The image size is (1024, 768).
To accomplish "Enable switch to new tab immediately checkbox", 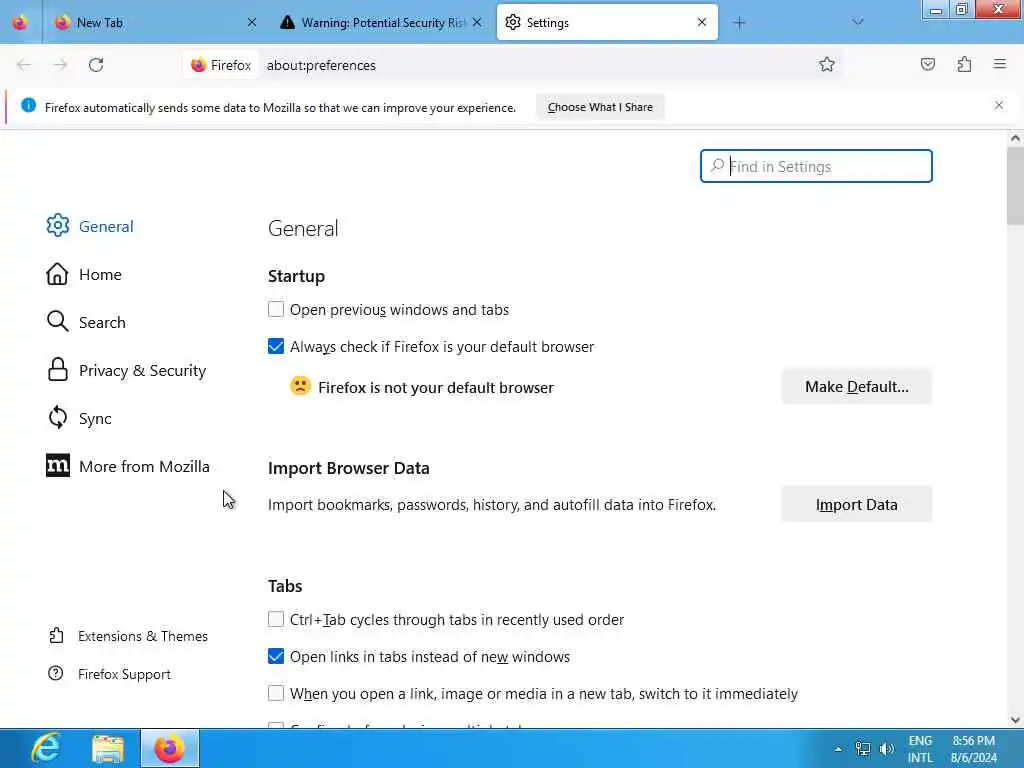I will tap(276, 693).
